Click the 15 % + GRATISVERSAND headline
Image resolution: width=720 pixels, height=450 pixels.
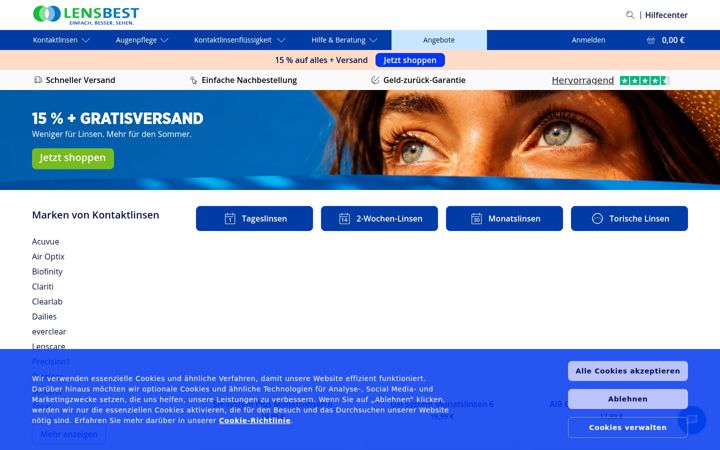(118, 118)
